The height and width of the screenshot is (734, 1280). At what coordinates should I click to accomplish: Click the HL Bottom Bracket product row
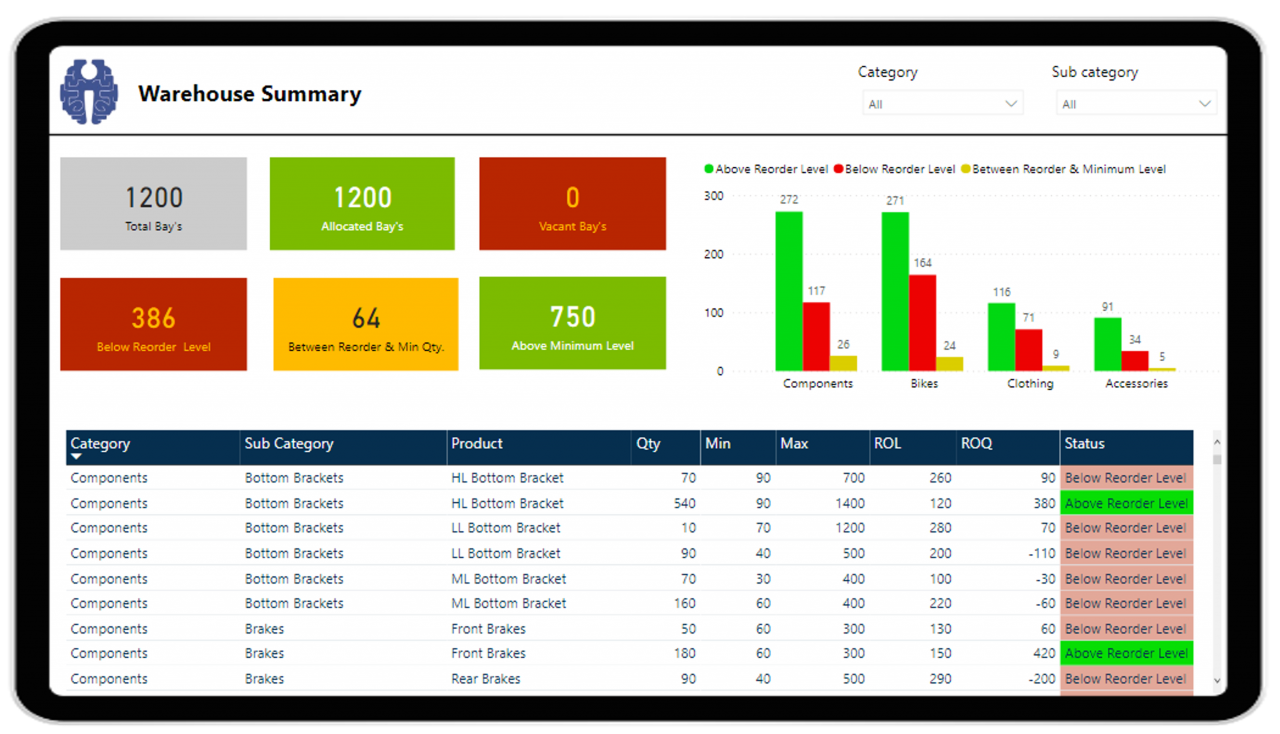tap(506, 477)
